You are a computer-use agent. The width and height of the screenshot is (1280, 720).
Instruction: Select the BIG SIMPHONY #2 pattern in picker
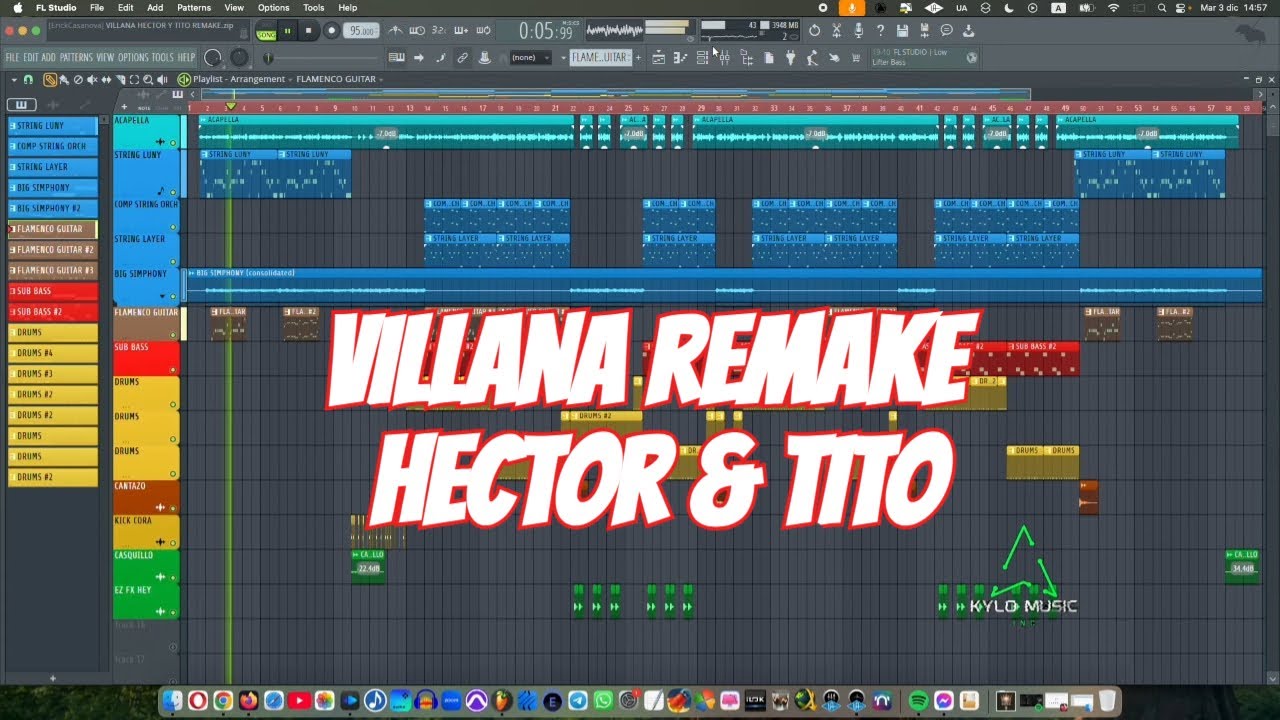pos(53,208)
